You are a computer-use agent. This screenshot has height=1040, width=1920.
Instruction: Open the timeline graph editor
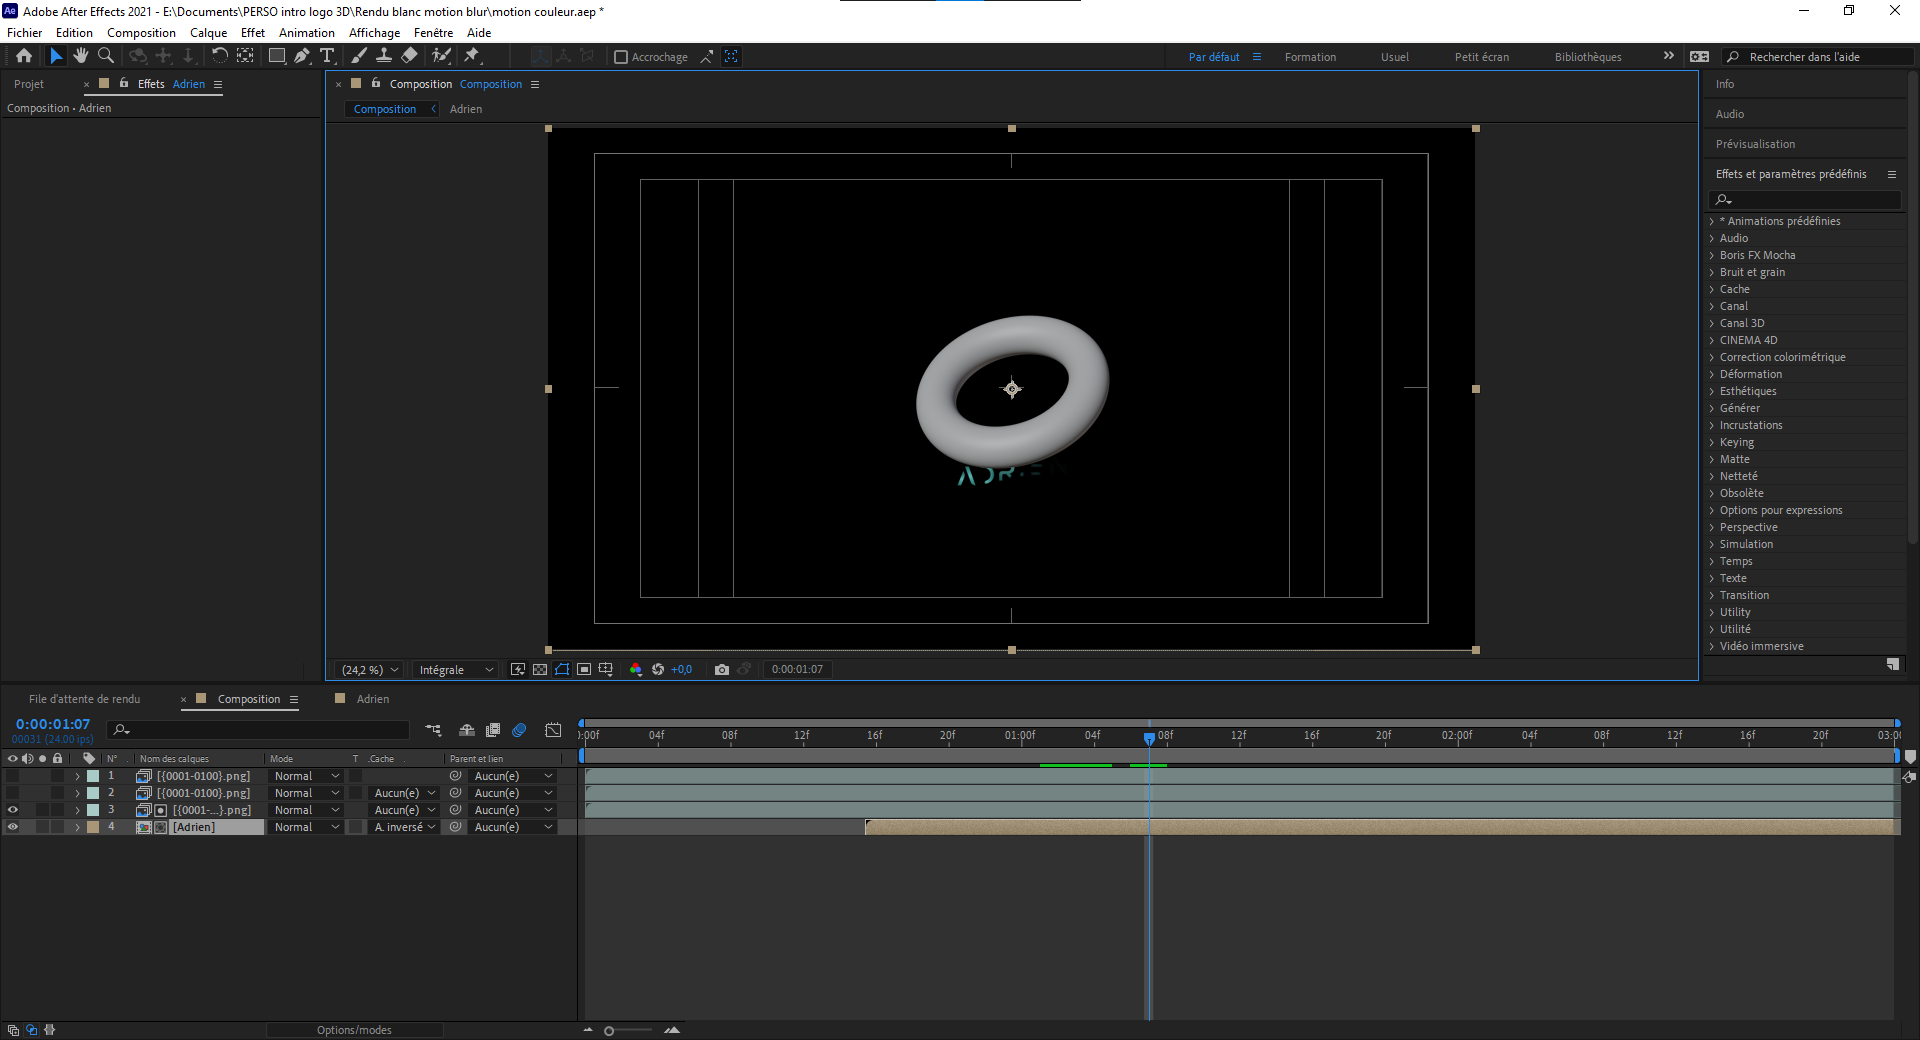click(x=553, y=731)
